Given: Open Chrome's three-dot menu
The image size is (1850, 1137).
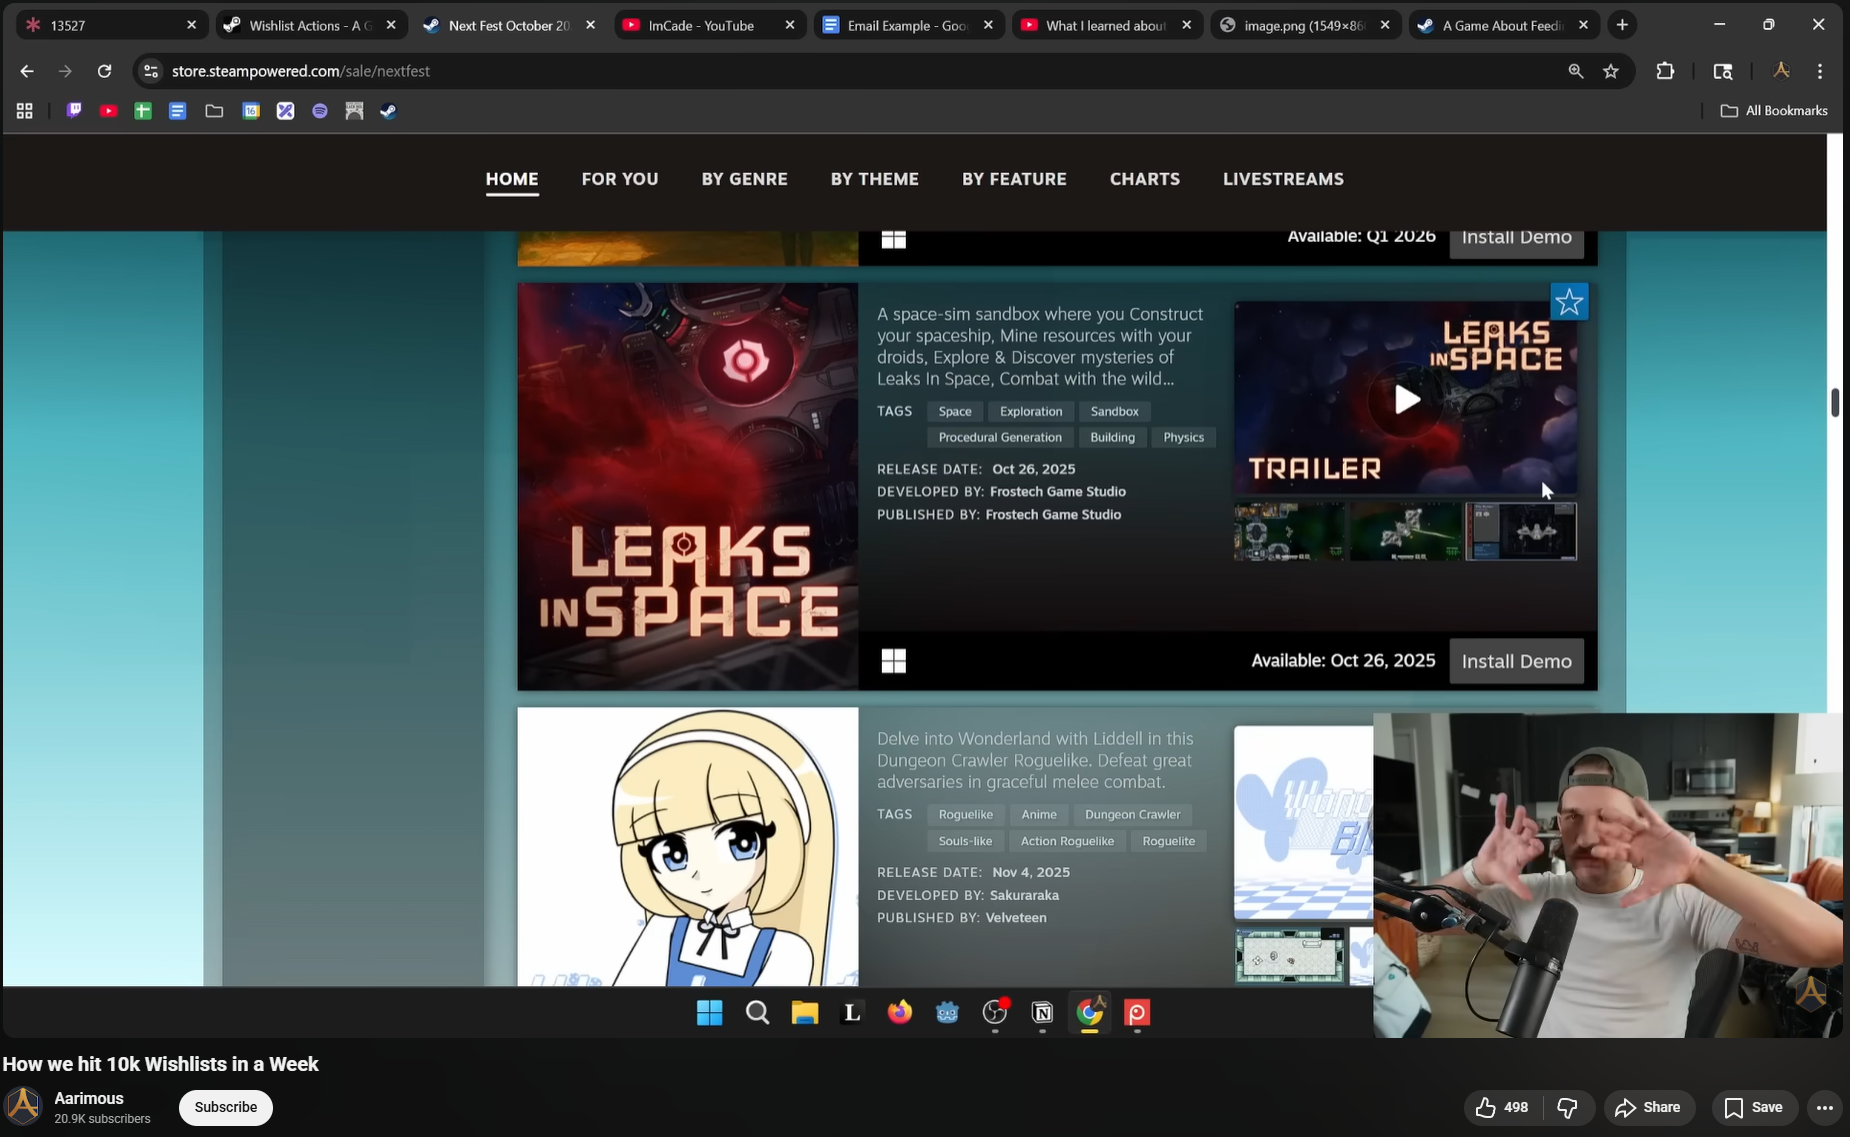Looking at the screenshot, I should [x=1819, y=71].
